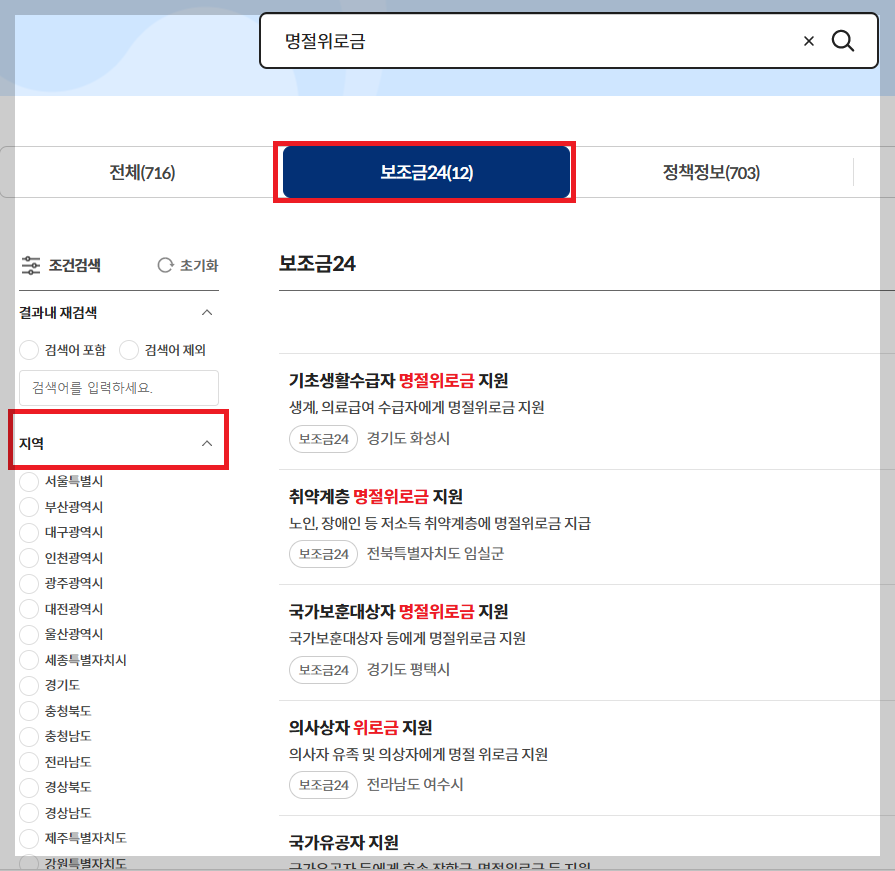Switch to the 전체(716) tab

pyautogui.click(x=141, y=171)
